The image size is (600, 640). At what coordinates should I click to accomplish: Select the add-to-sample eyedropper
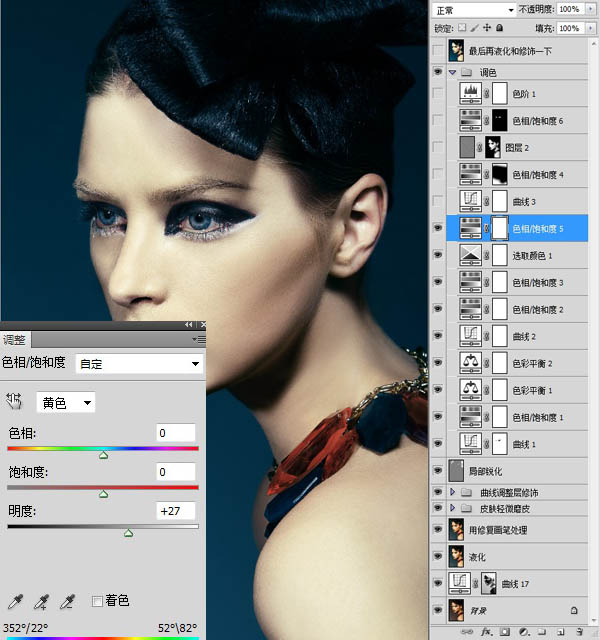(x=41, y=601)
